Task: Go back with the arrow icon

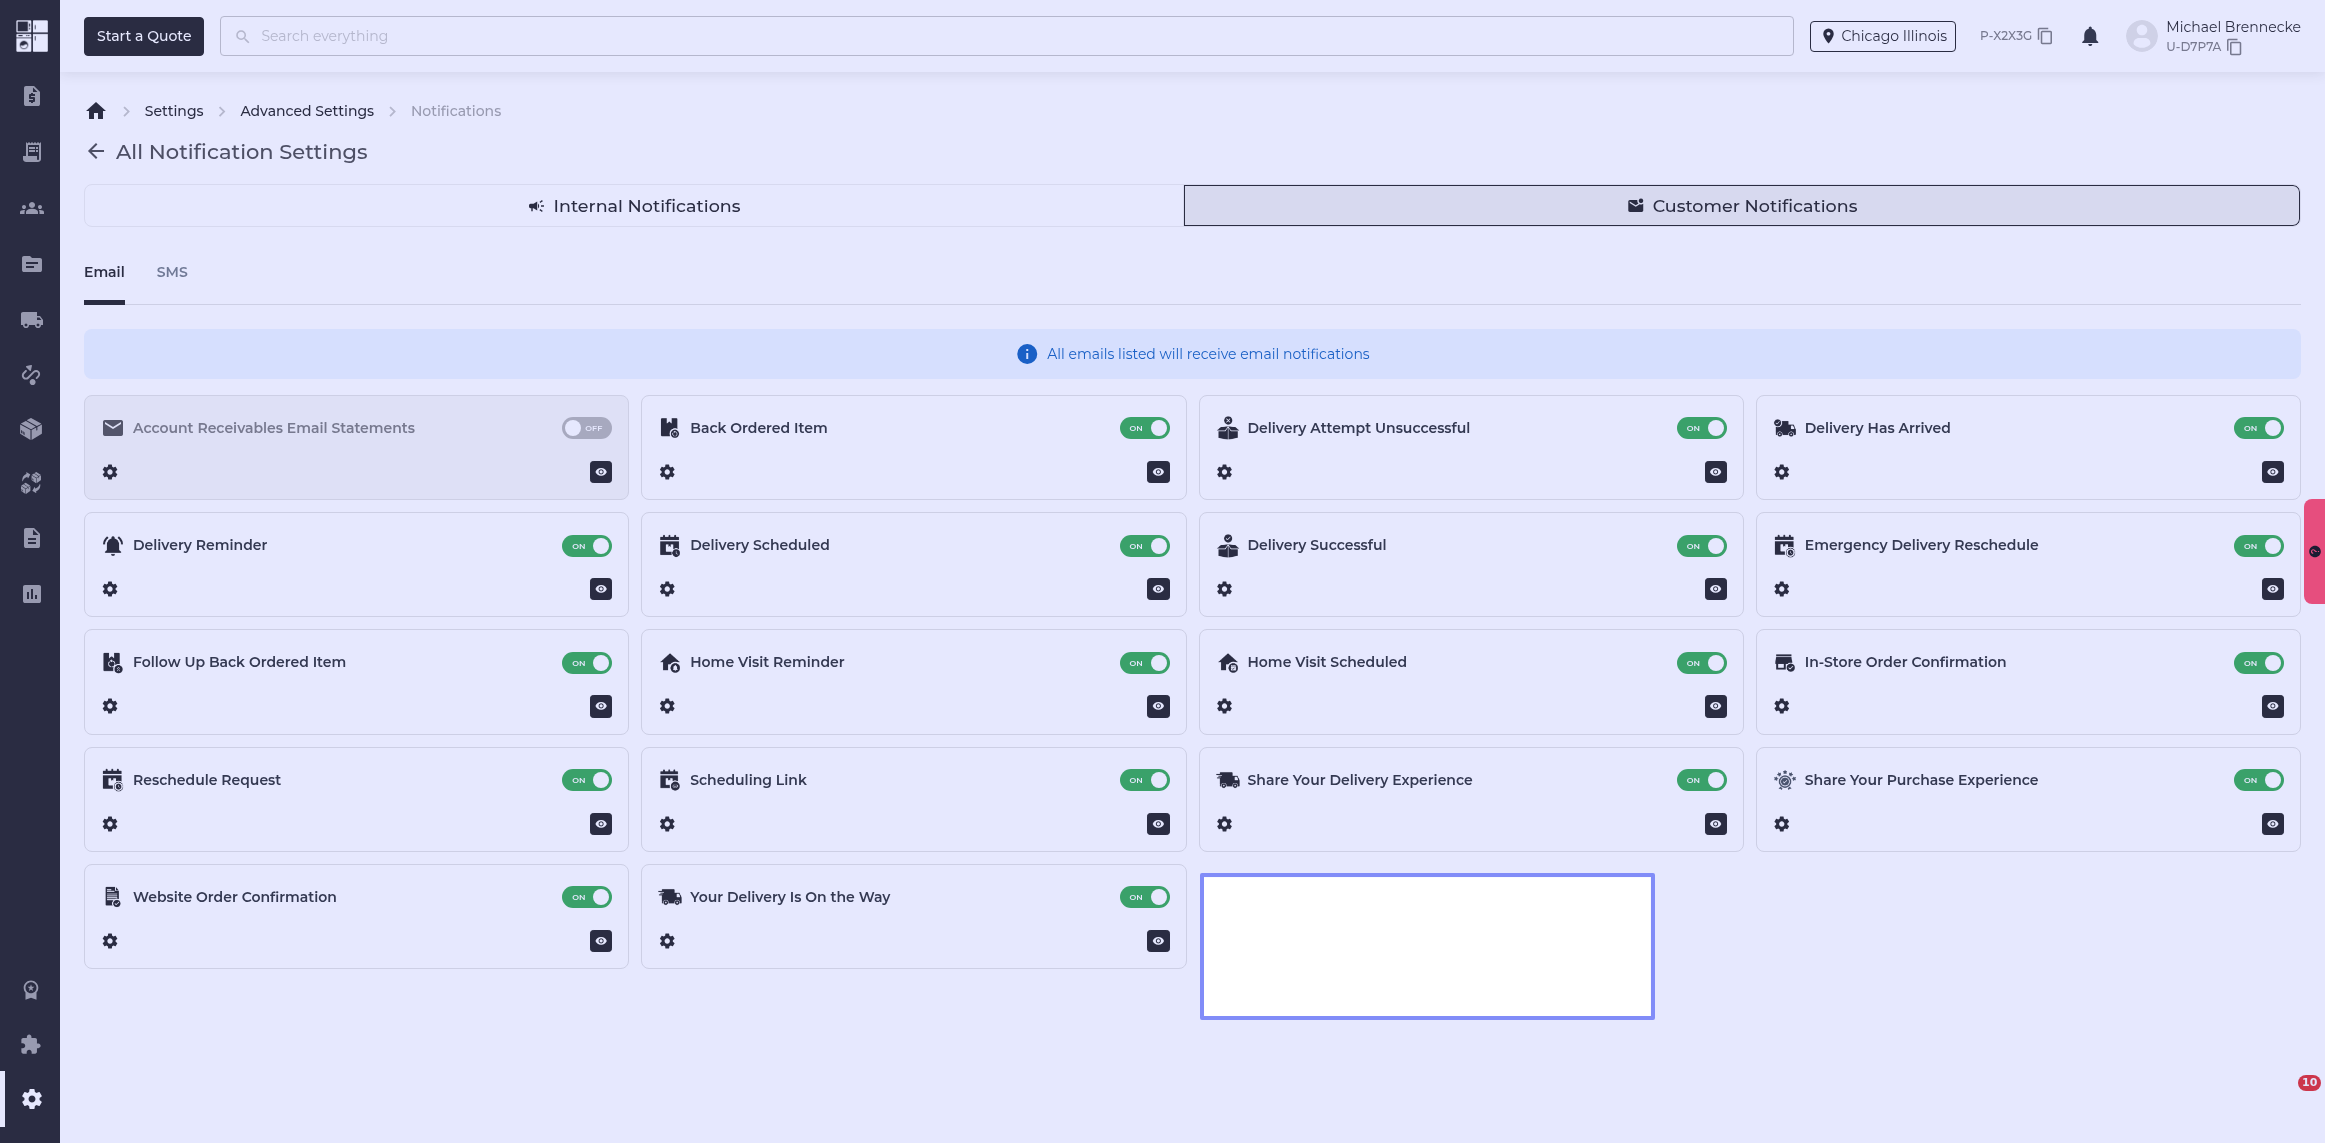Action: click(x=96, y=151)
